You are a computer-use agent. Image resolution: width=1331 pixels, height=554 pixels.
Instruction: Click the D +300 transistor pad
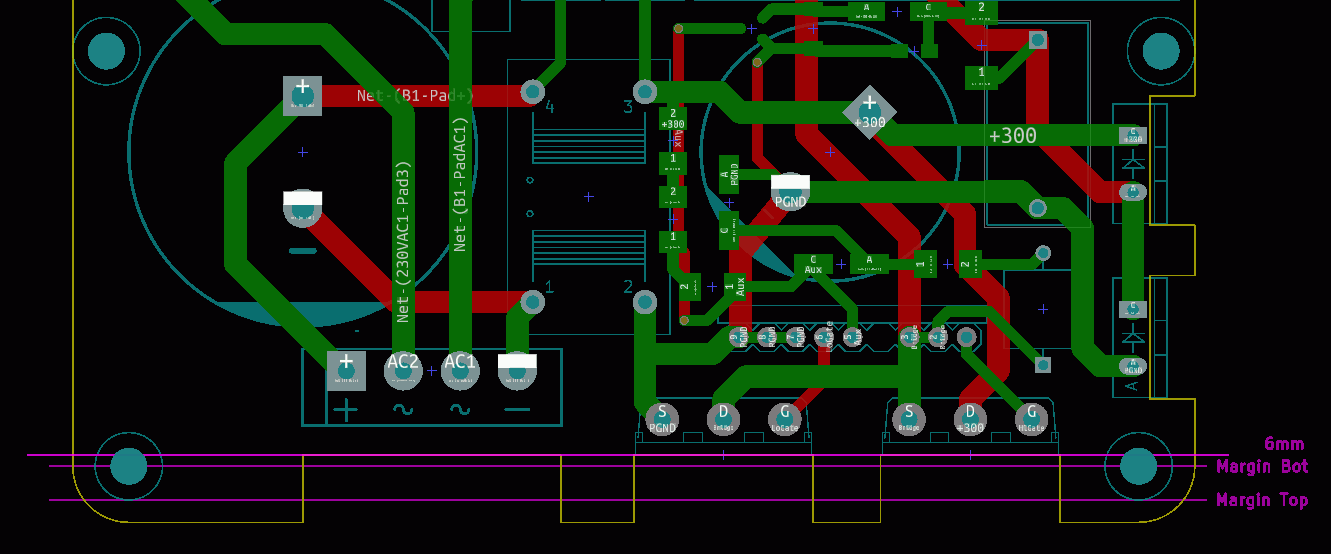pyautogui.click(x=969, y=418)
